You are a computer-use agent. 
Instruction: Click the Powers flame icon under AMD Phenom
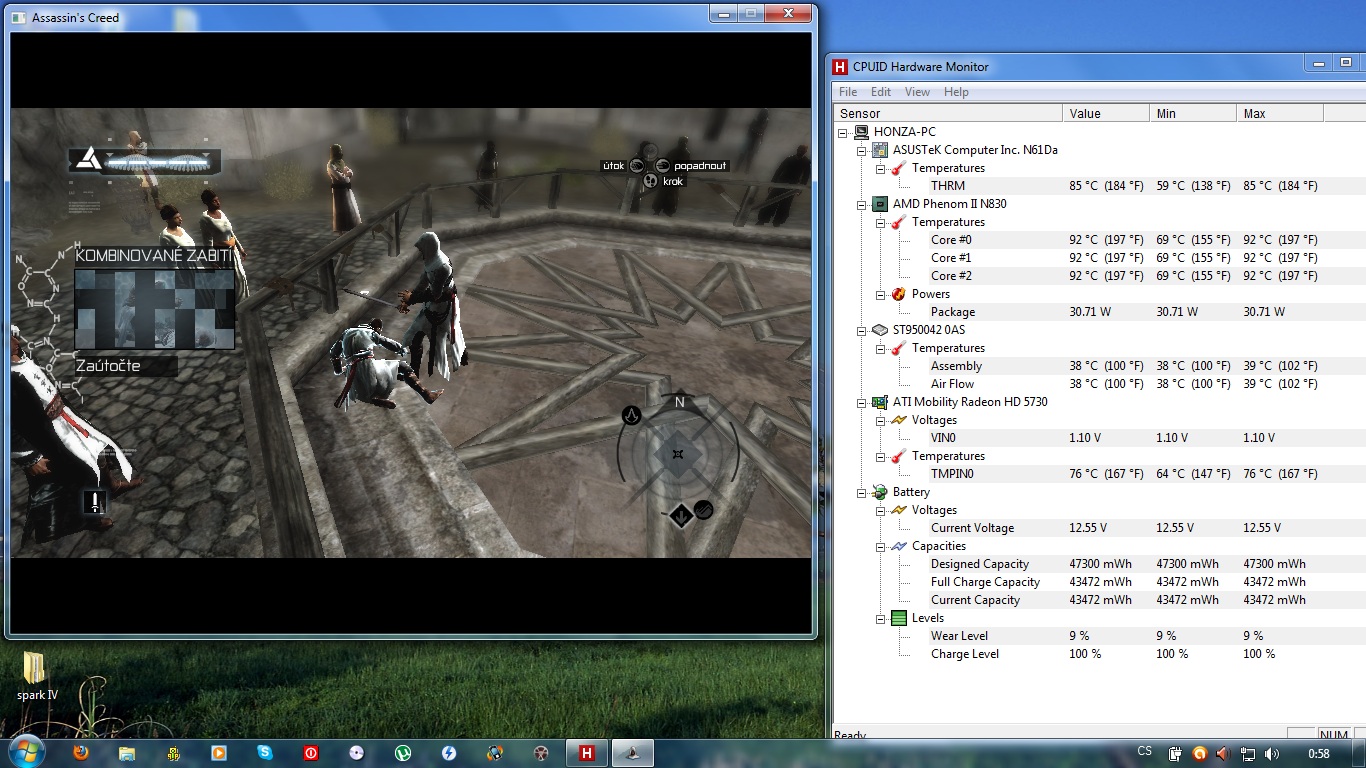coord(899,294)
